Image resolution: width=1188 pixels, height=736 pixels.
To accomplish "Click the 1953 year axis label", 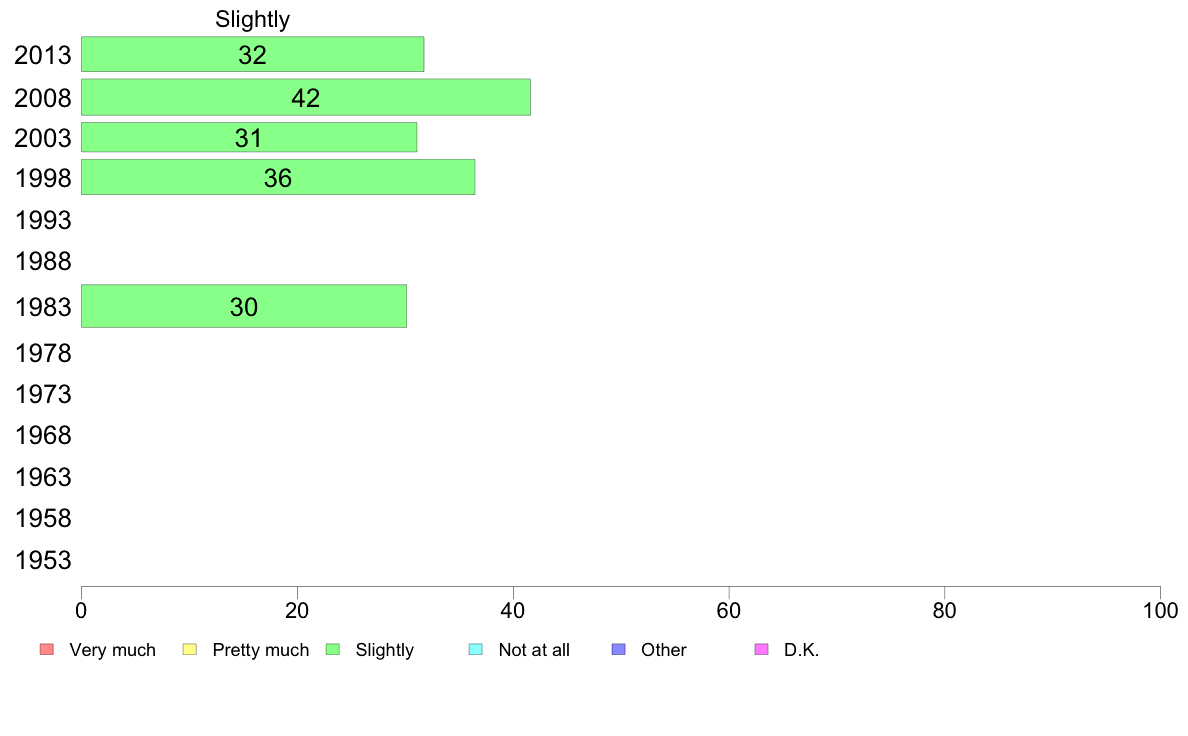I will click(x=43, y=560).
